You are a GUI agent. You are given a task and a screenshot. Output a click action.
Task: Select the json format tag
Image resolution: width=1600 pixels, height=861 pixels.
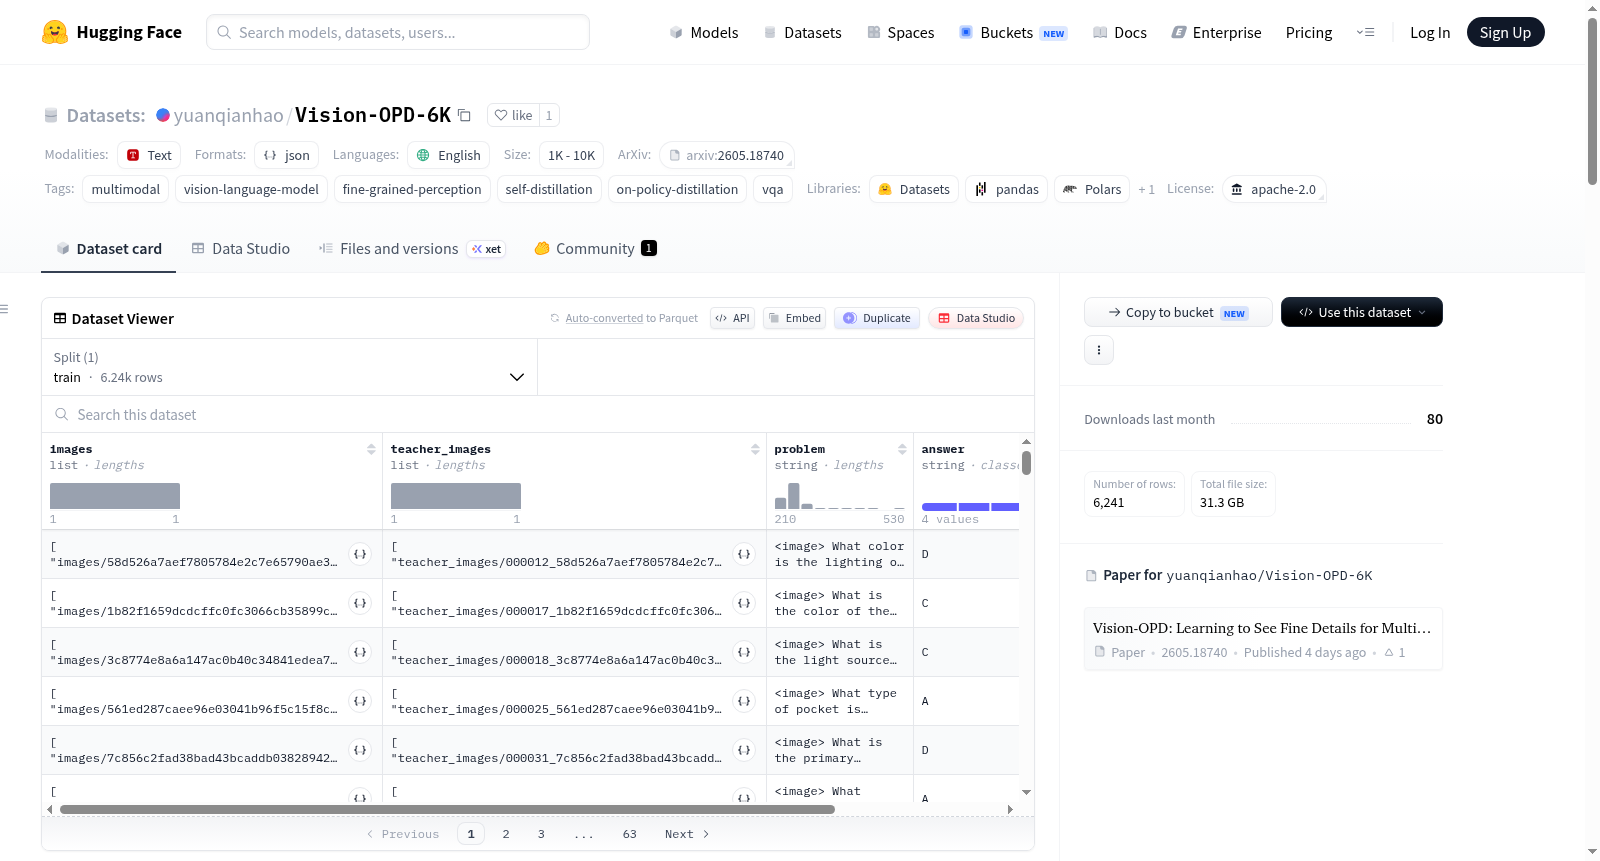[287, 155]
